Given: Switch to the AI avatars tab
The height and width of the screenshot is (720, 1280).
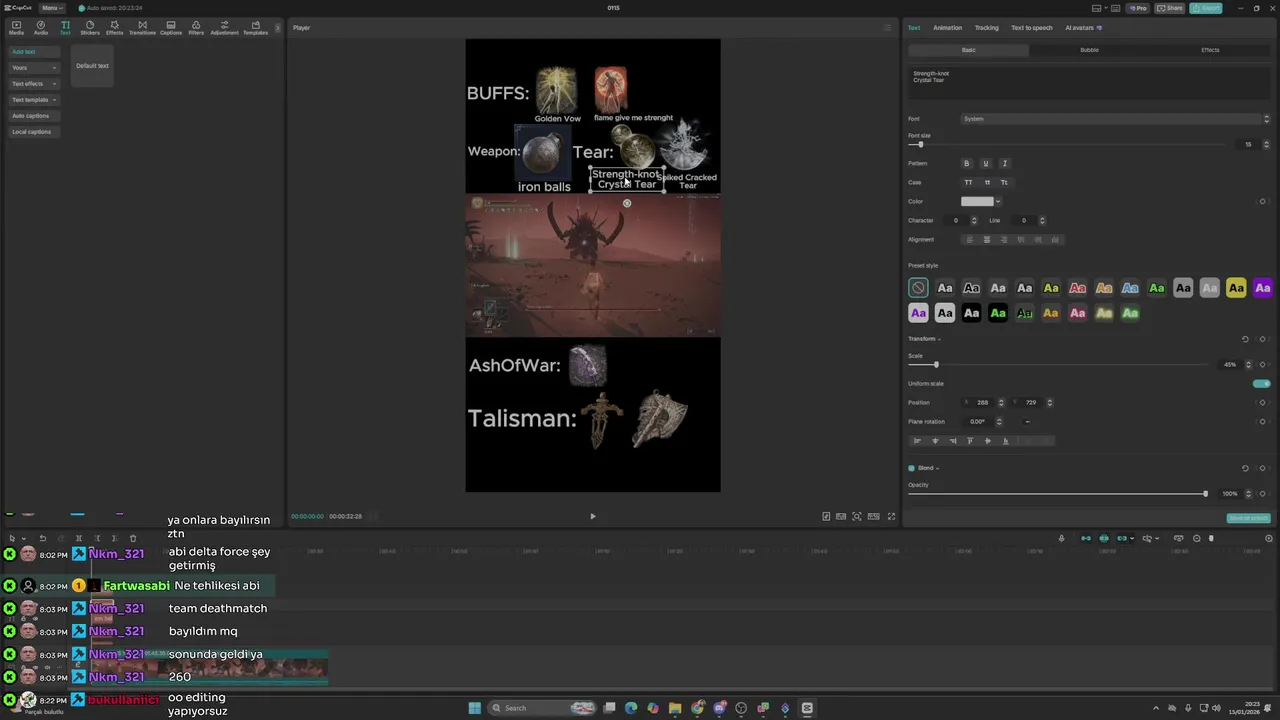Looking at the screenshot, I should pyautogui.click(x=1083, y=28).
